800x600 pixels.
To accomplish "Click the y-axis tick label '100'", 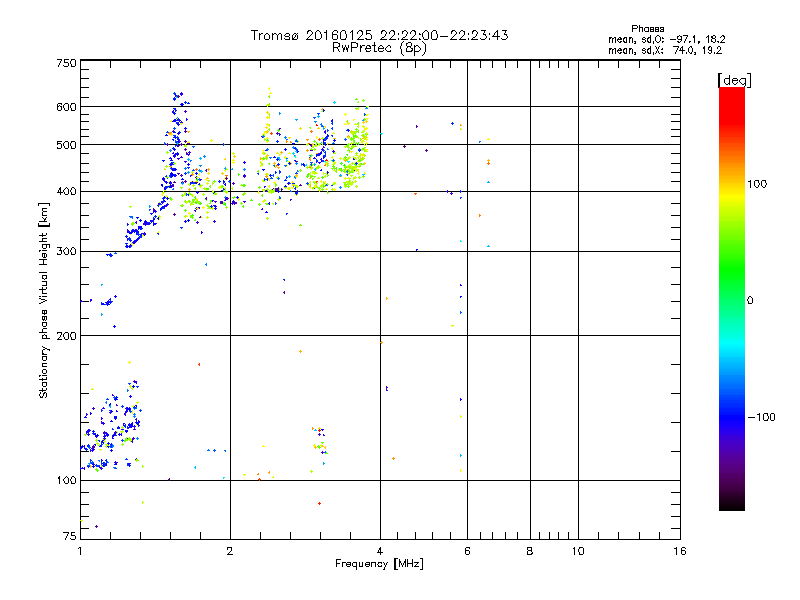I will (x=66, y=481).
